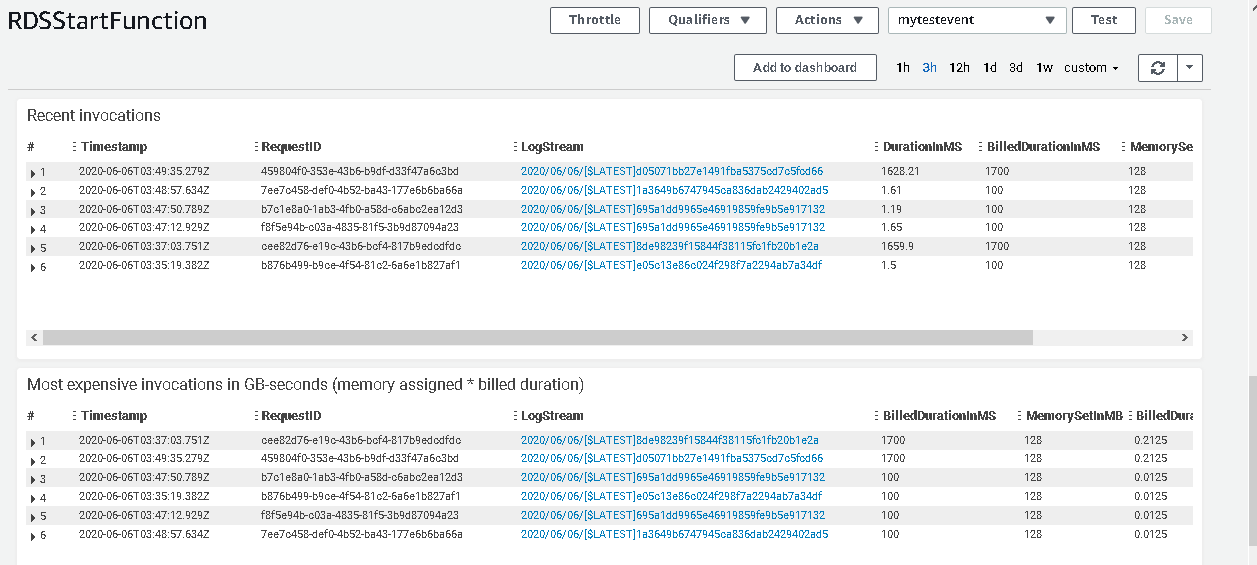Expand row 3 in Most expensive invocations
Image resolution: width=1257 pixels, height=565 pixels.
click(33, 479)
